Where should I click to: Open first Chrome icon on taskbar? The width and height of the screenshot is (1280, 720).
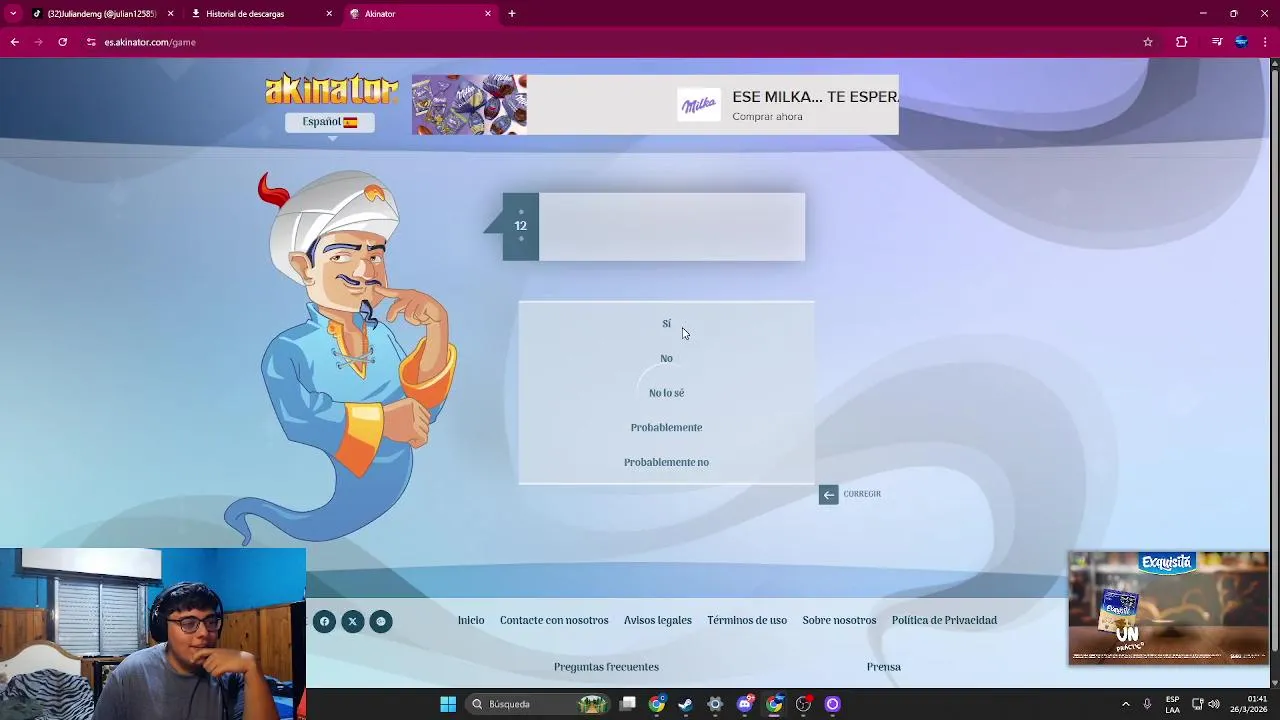click(656, 704)
